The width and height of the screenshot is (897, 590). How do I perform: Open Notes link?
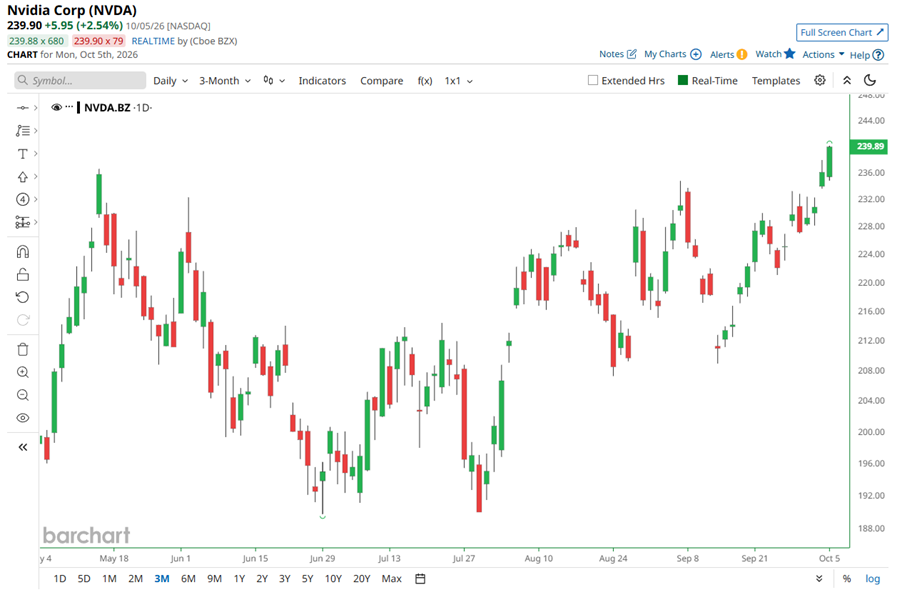click(x=617, y=54)
